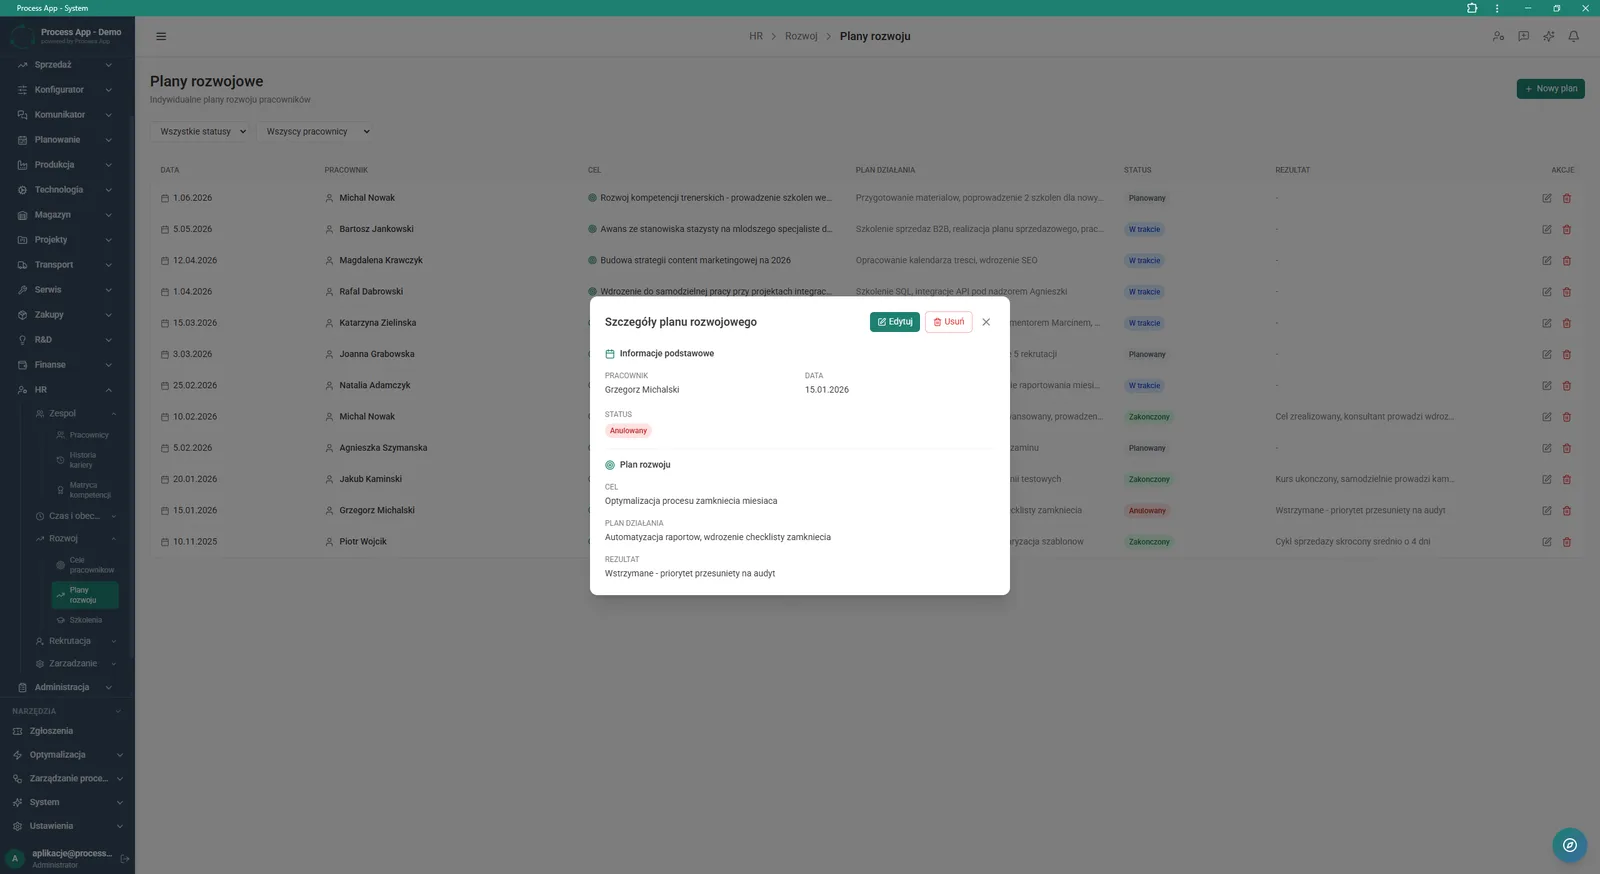1600x874 pixels.
Task: Open the Finanse sidebar menu
Action: coord(65,365)
